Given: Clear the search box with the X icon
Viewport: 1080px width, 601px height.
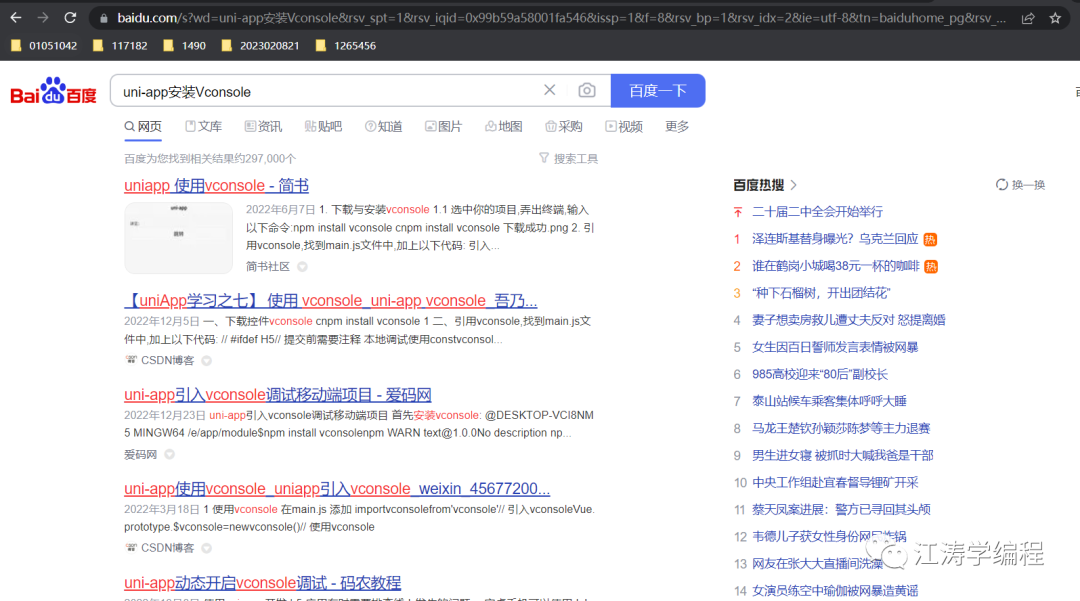Looking at the screenshot, I should (549, 90).
